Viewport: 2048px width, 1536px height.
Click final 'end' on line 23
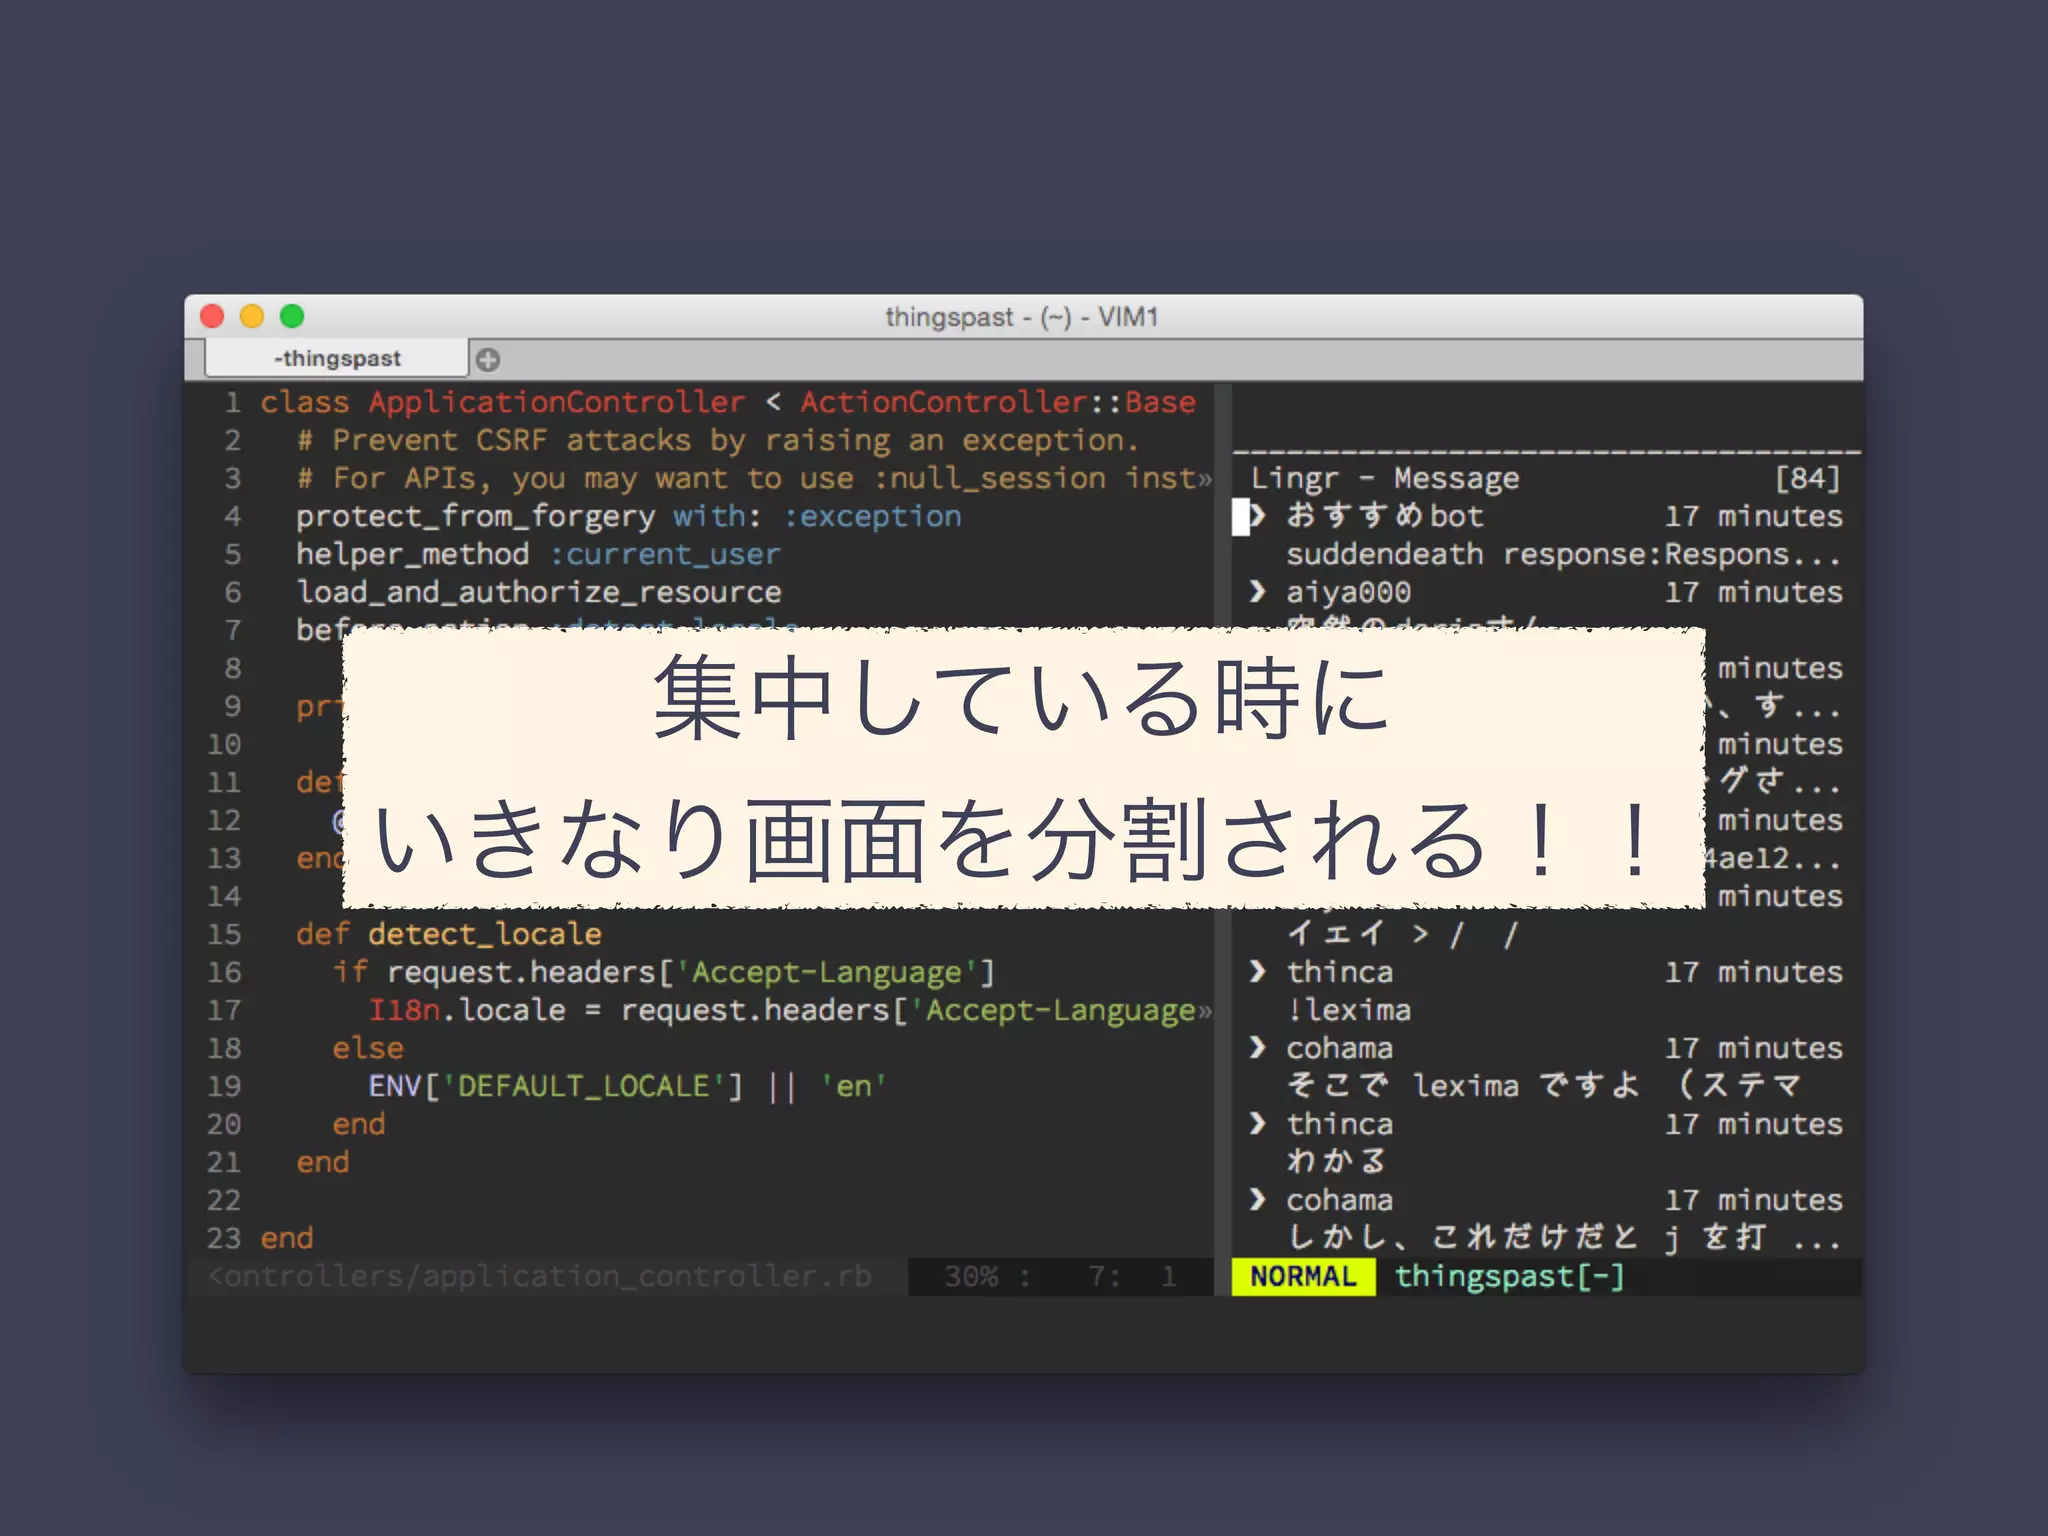(x=287, y=1238)
